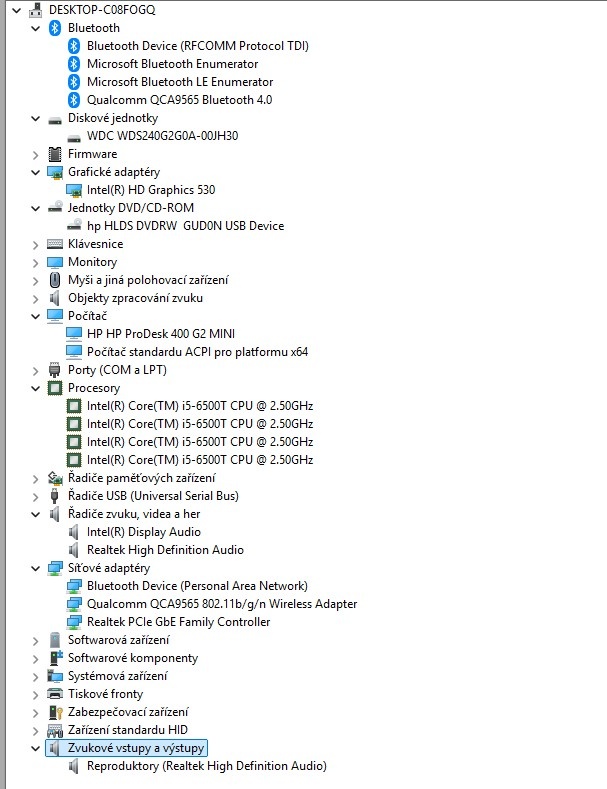Image resolution: width=607 pixels, height=789 pixels.
Task: Collapse the Procesory category
Action: (35, 388)
